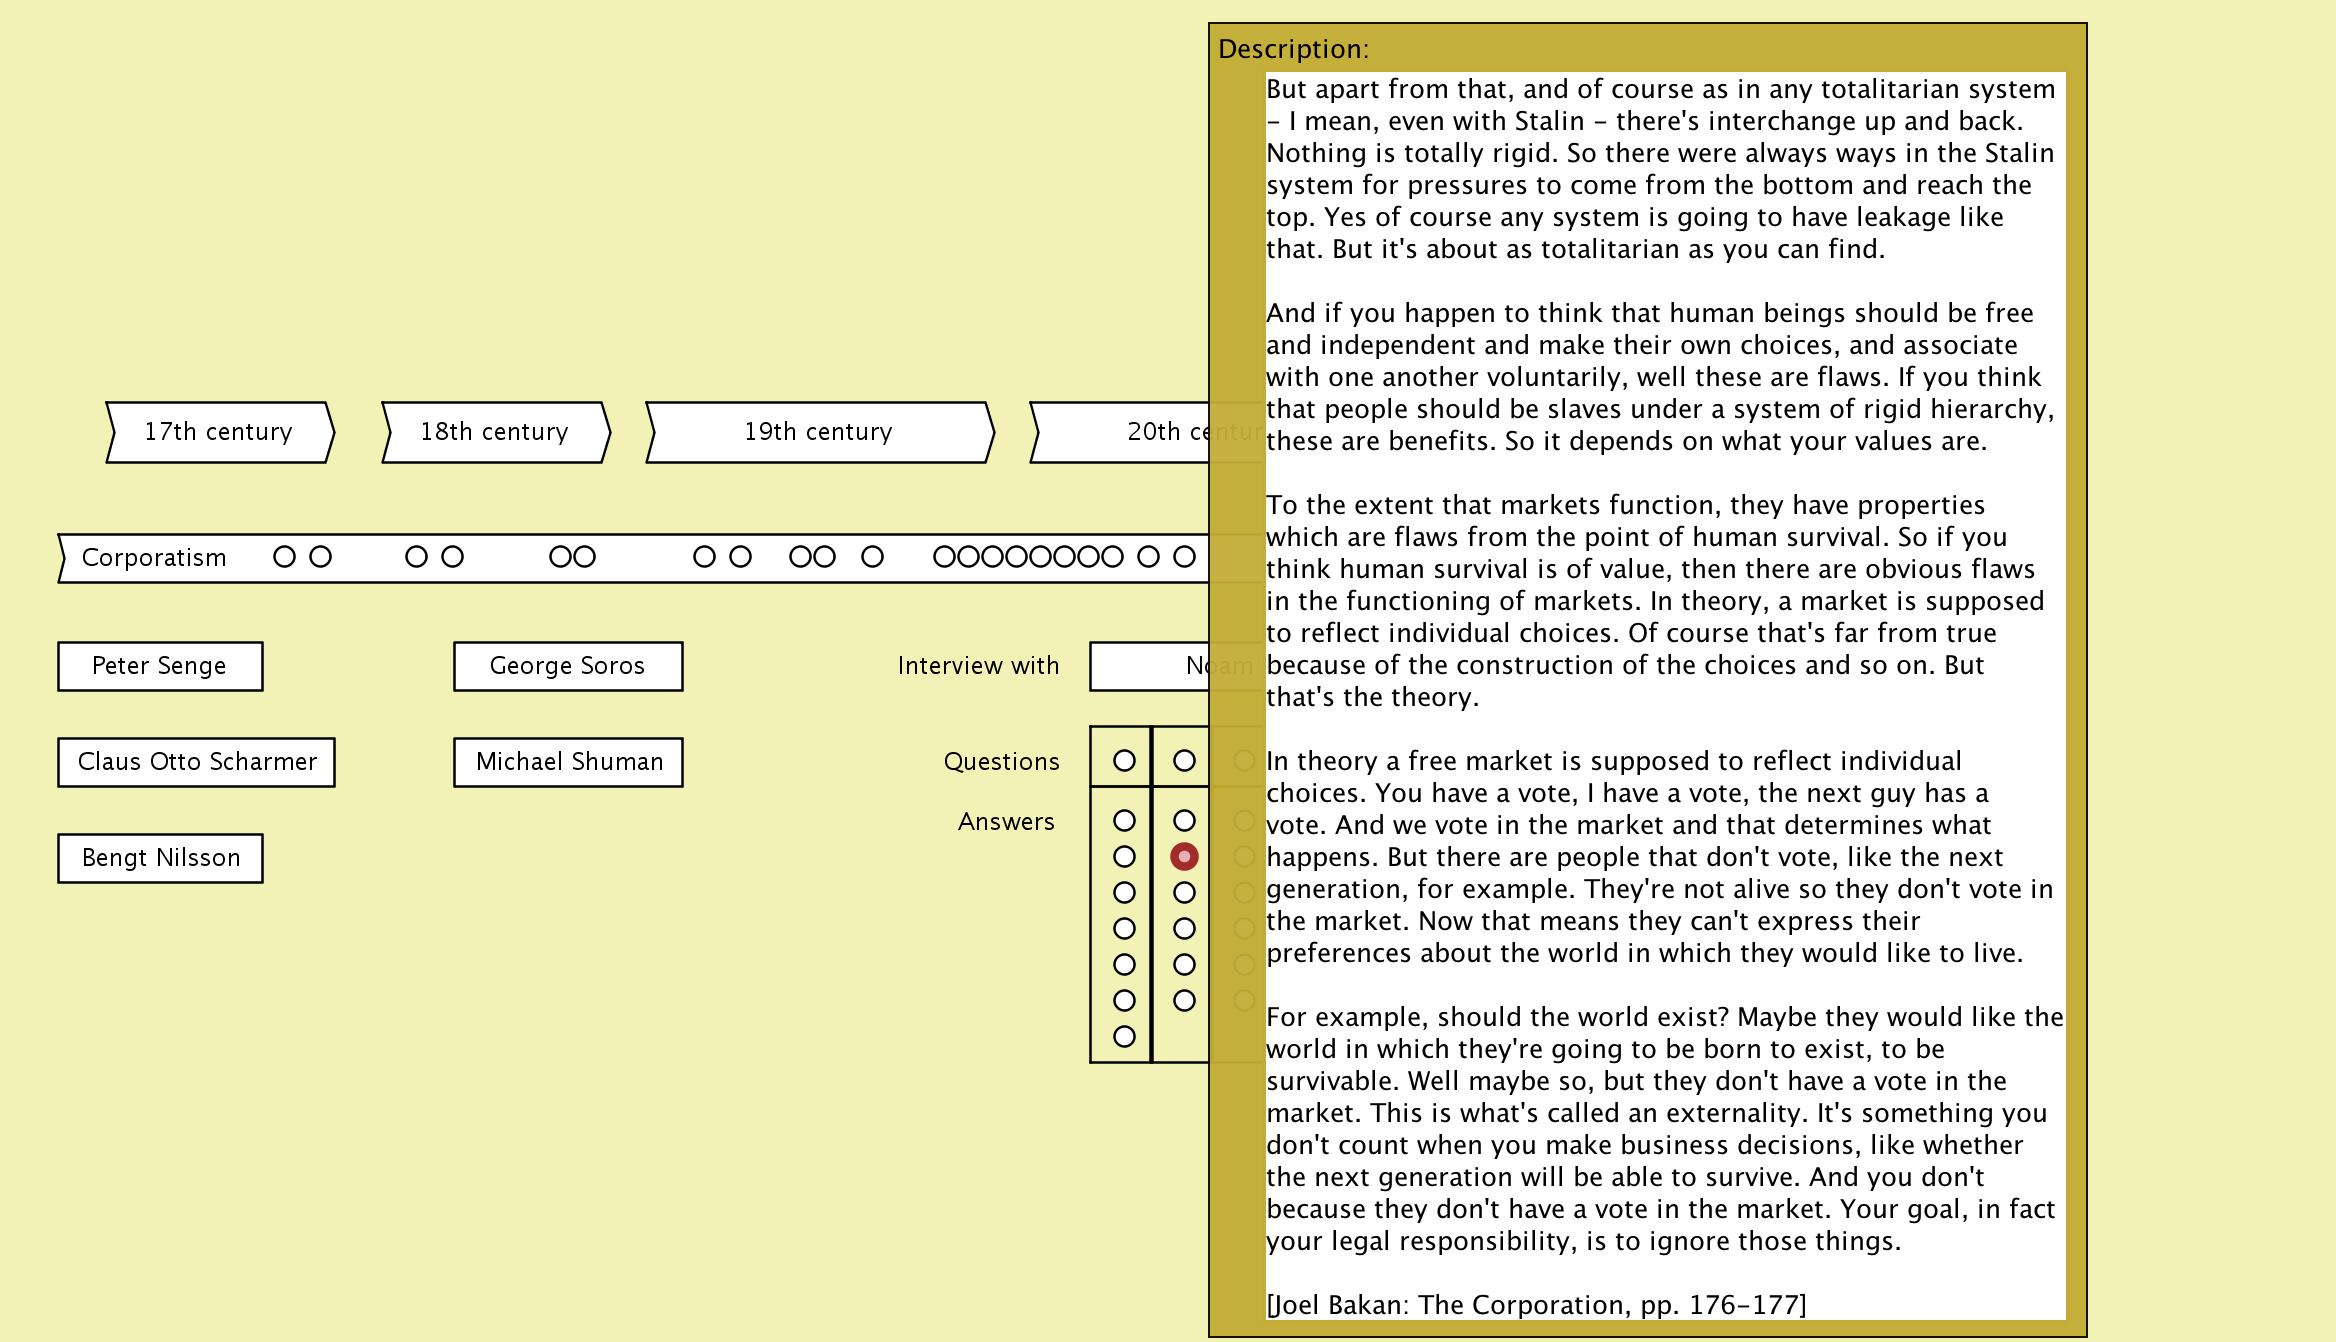Select the 17th century timeline banner
The width and height of the screenshot is (2336, 1342).
(x=219, y=432)
